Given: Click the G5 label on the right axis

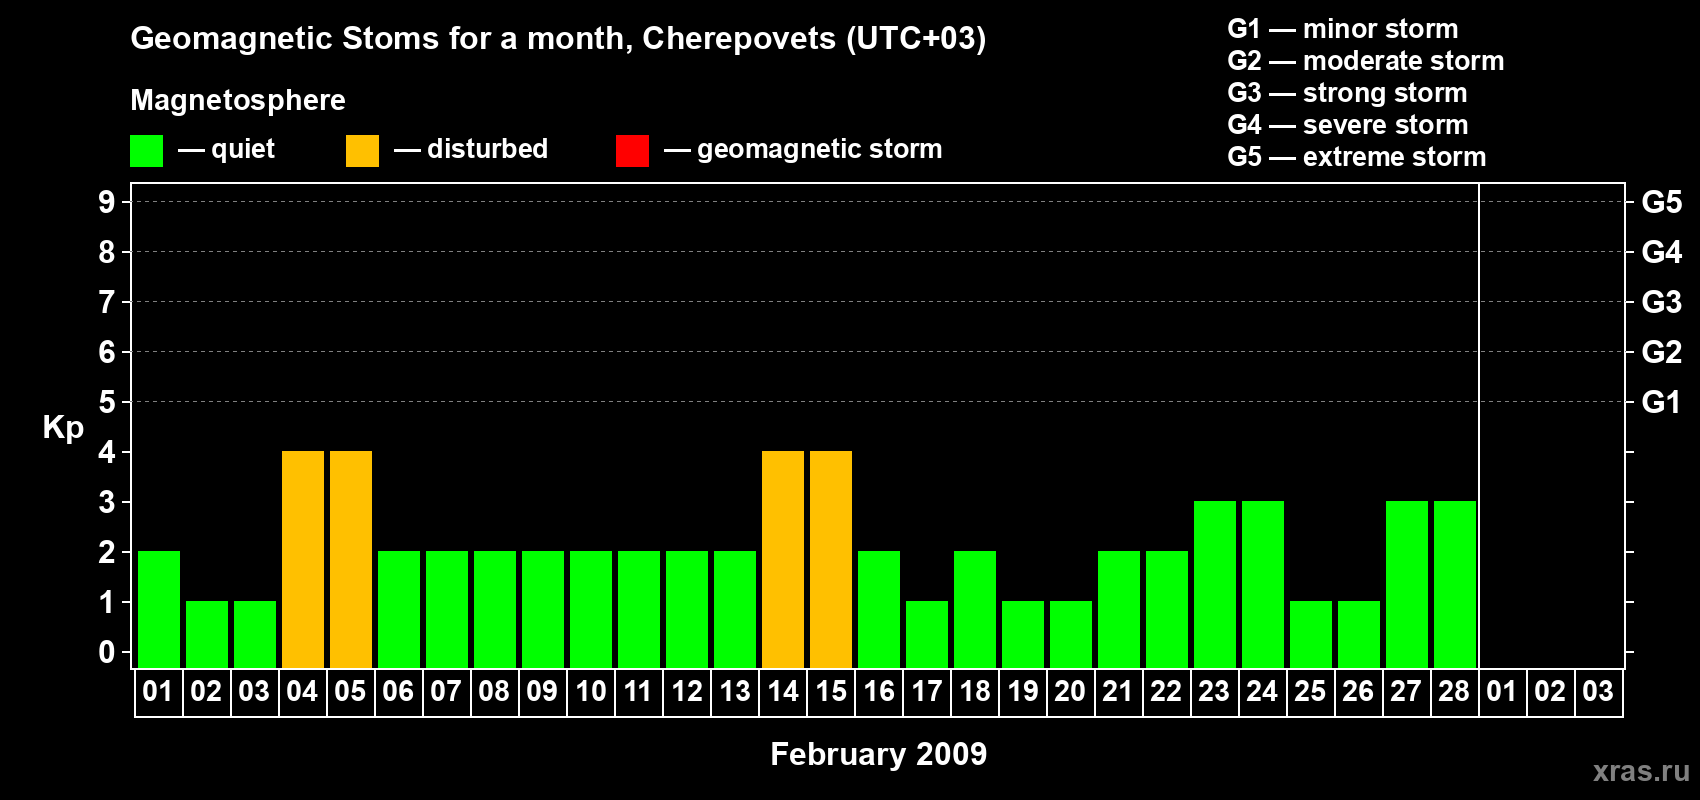Looking at the screenshot, I should (1661, 202).
